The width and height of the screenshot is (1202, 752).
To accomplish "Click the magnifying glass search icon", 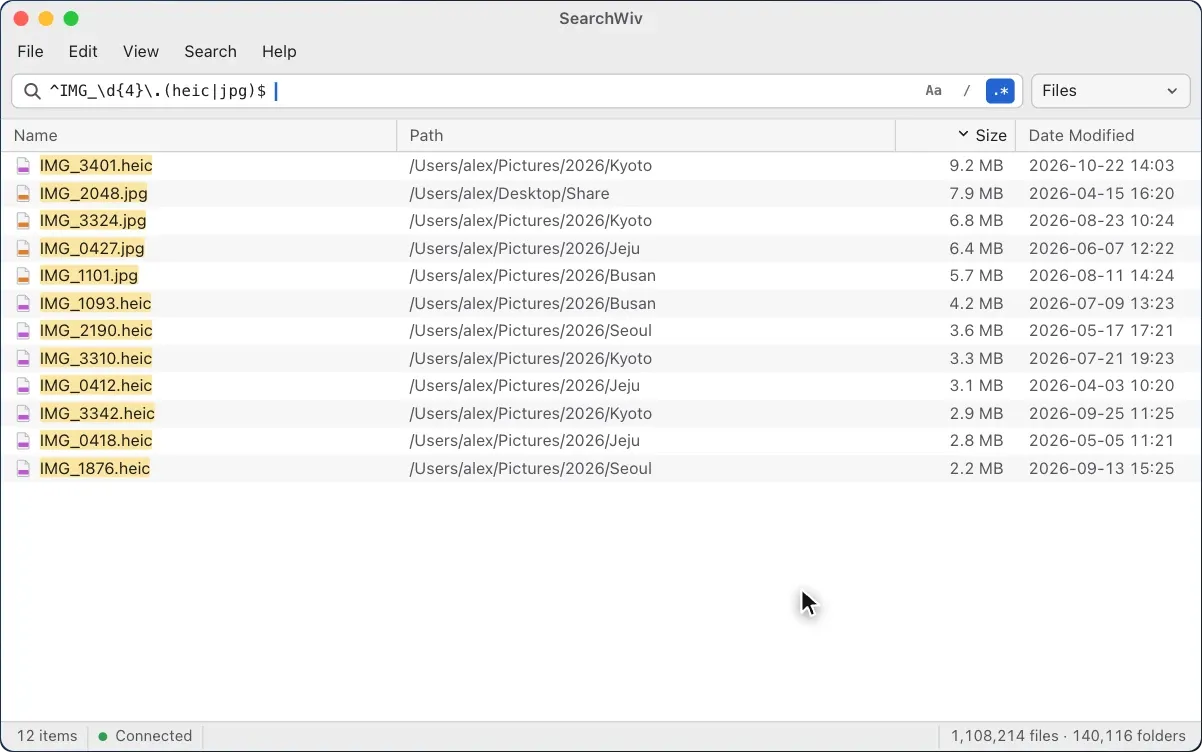I will 32,91.
